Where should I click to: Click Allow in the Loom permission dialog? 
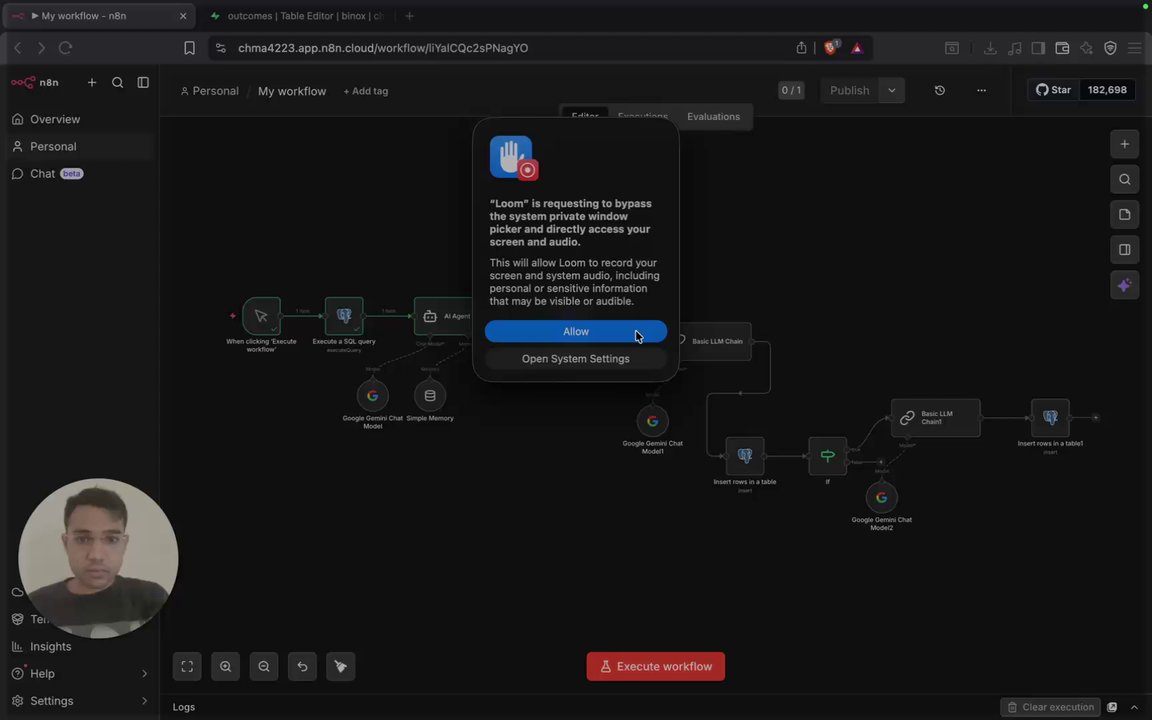pyautogui.click(x=575, y=331)
